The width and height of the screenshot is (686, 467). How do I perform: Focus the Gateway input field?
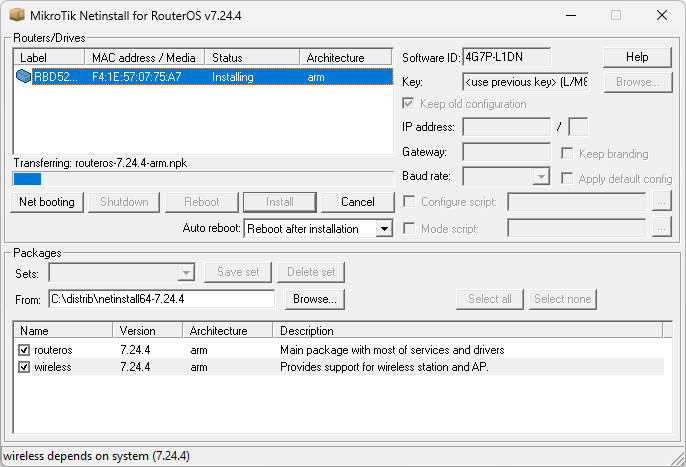coord(507,152)
